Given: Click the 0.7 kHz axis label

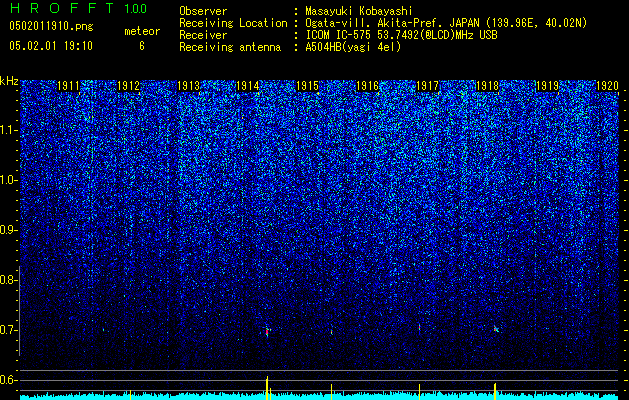Looking at the screenshot, I should click(8, 330).
